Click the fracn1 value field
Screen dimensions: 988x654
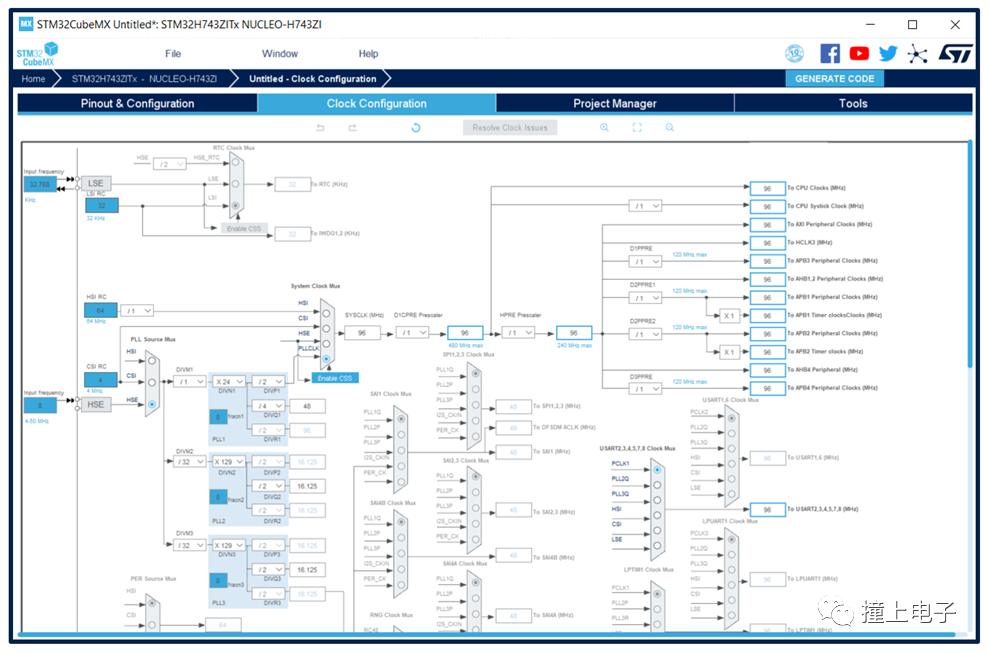coord(218,416)
